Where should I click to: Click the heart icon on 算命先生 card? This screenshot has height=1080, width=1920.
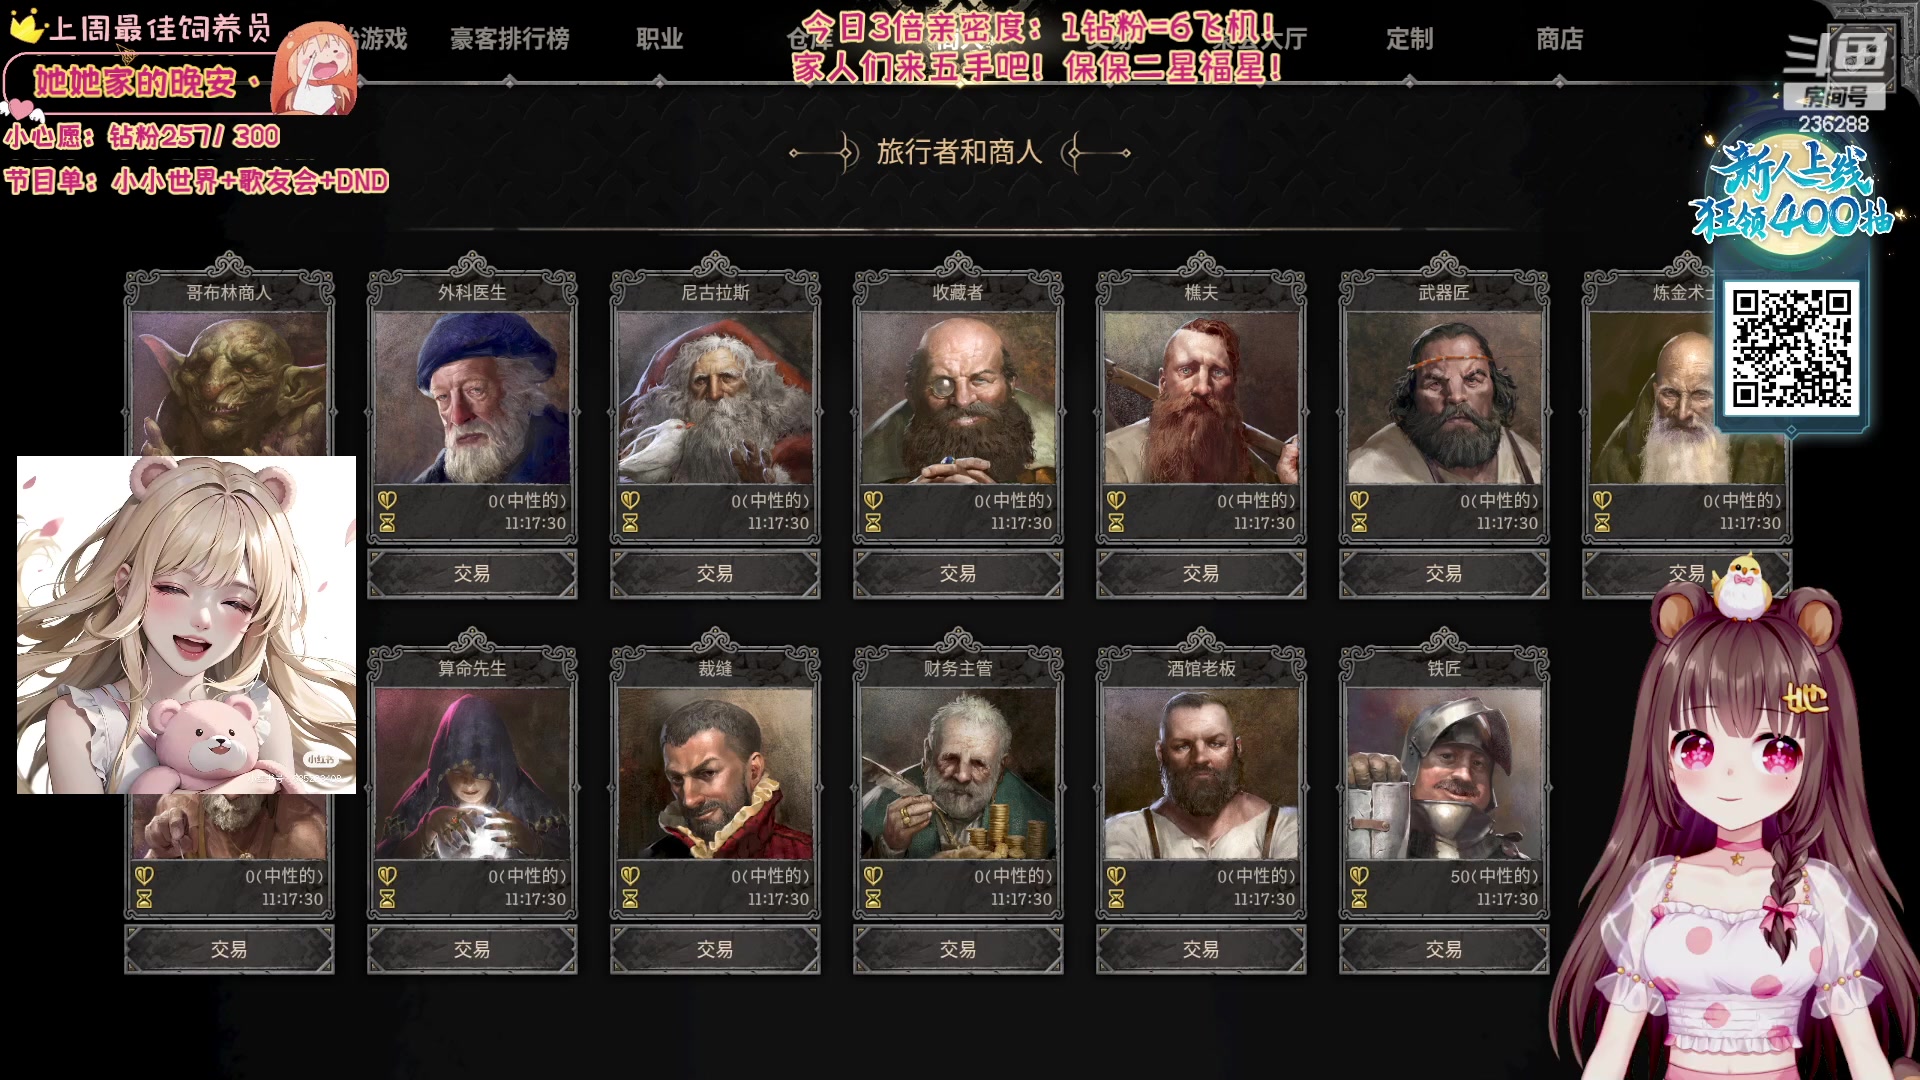pos(387,875)
